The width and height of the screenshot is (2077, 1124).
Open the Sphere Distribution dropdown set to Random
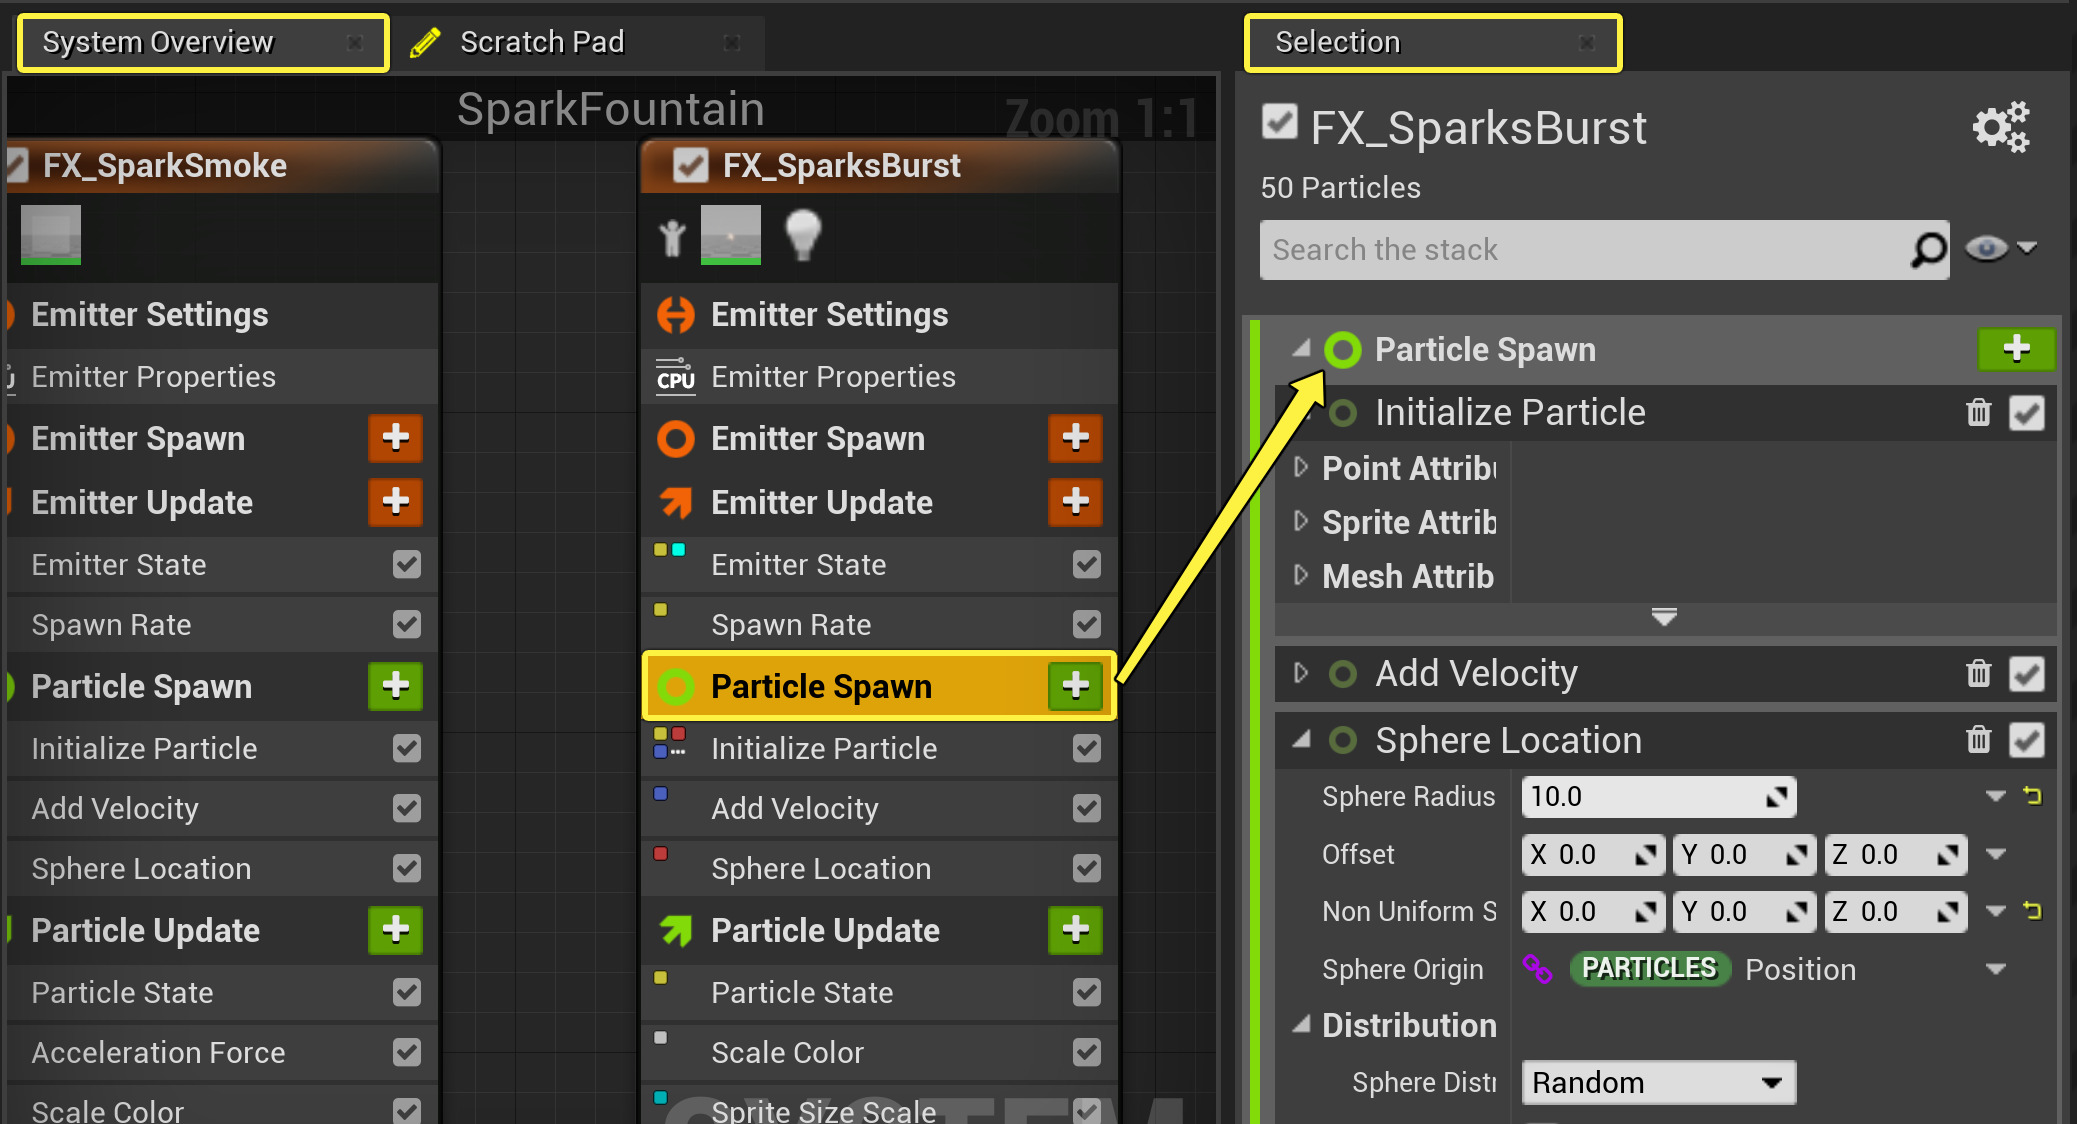point(1658,1083)
